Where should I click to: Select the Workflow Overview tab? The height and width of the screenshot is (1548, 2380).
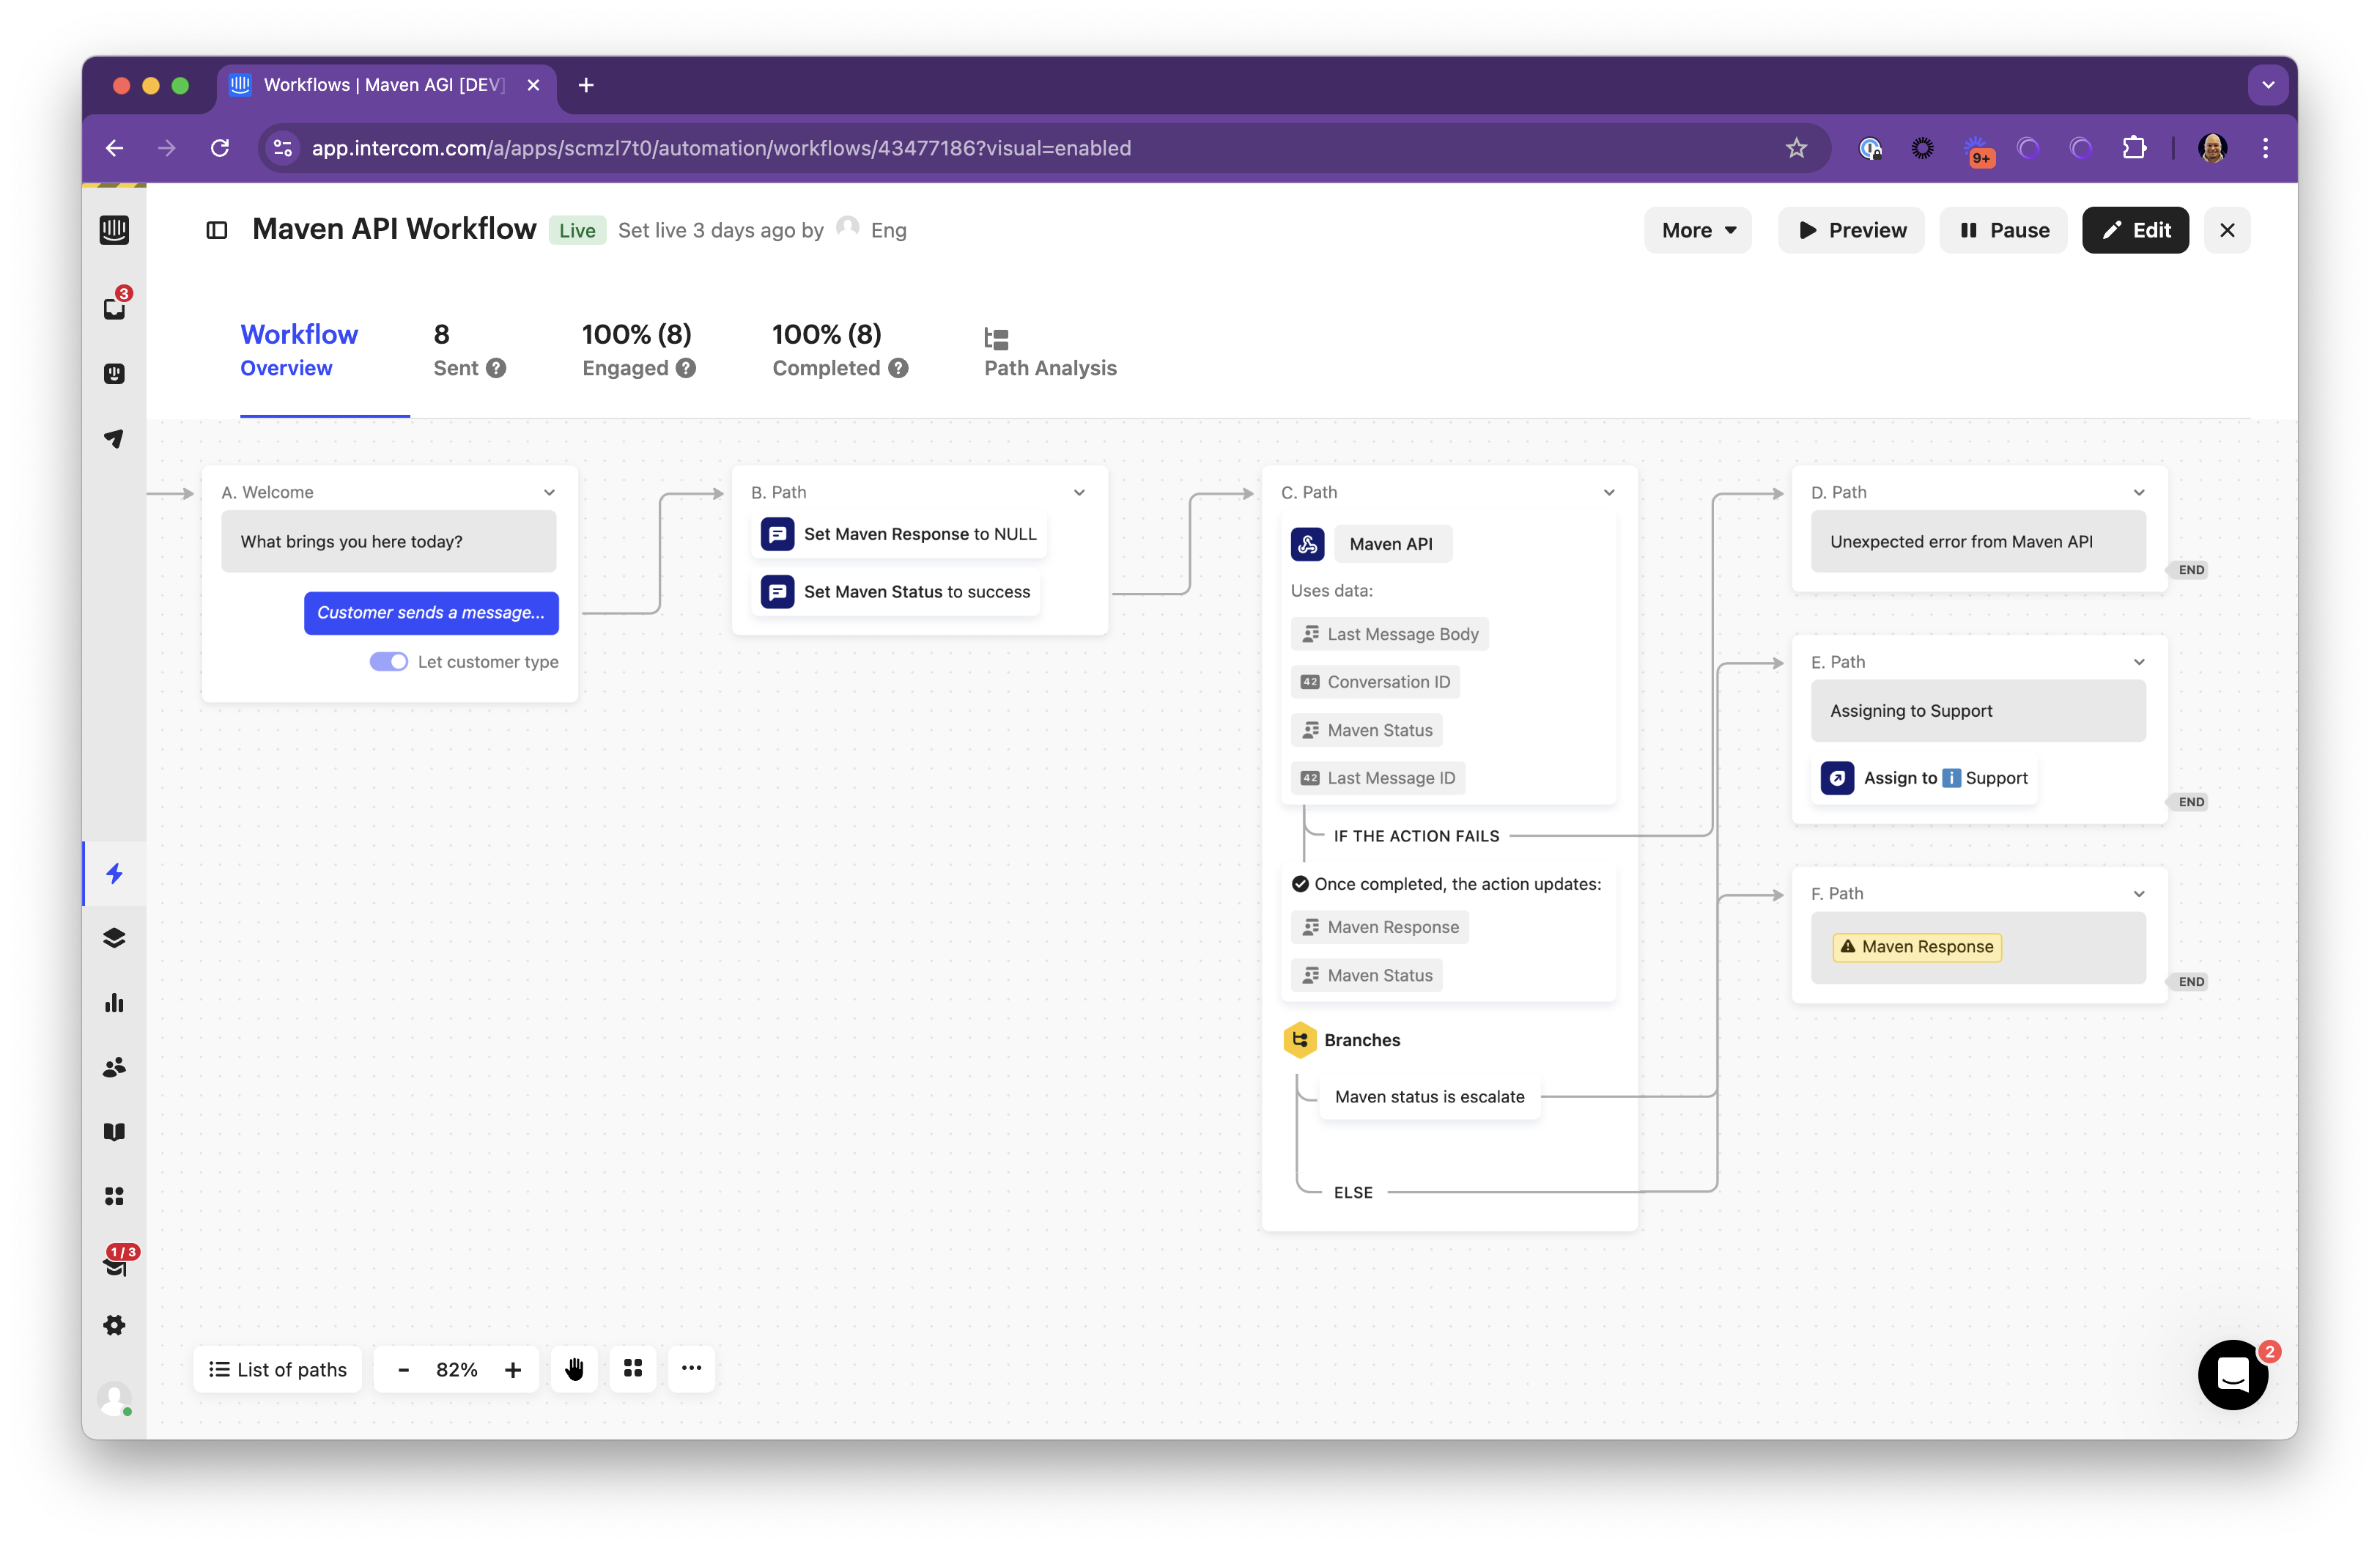(x=299, y=350)
